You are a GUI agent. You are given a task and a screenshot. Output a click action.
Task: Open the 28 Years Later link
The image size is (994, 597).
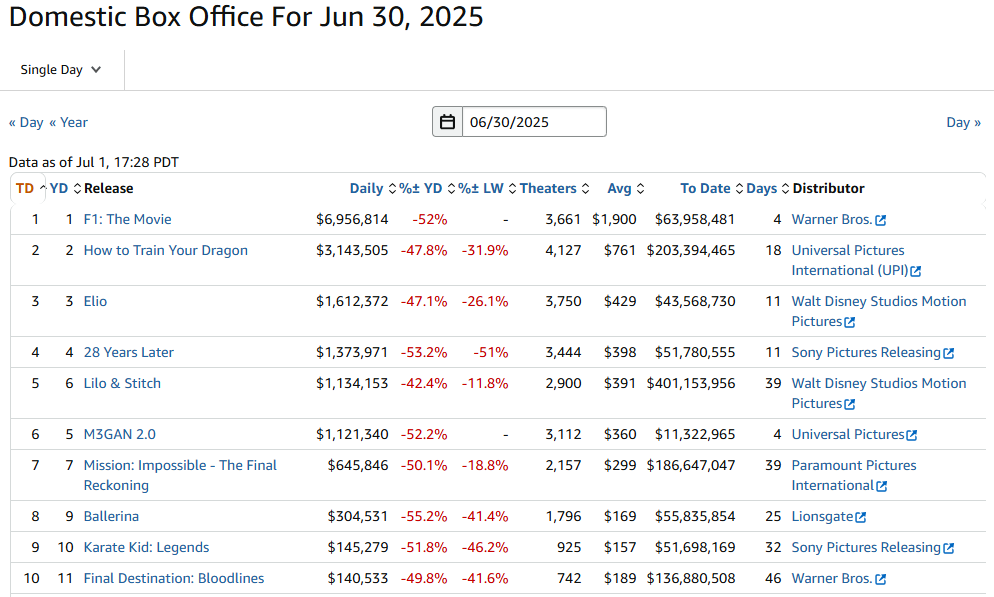pyautogui.click(x=129, y=352)
